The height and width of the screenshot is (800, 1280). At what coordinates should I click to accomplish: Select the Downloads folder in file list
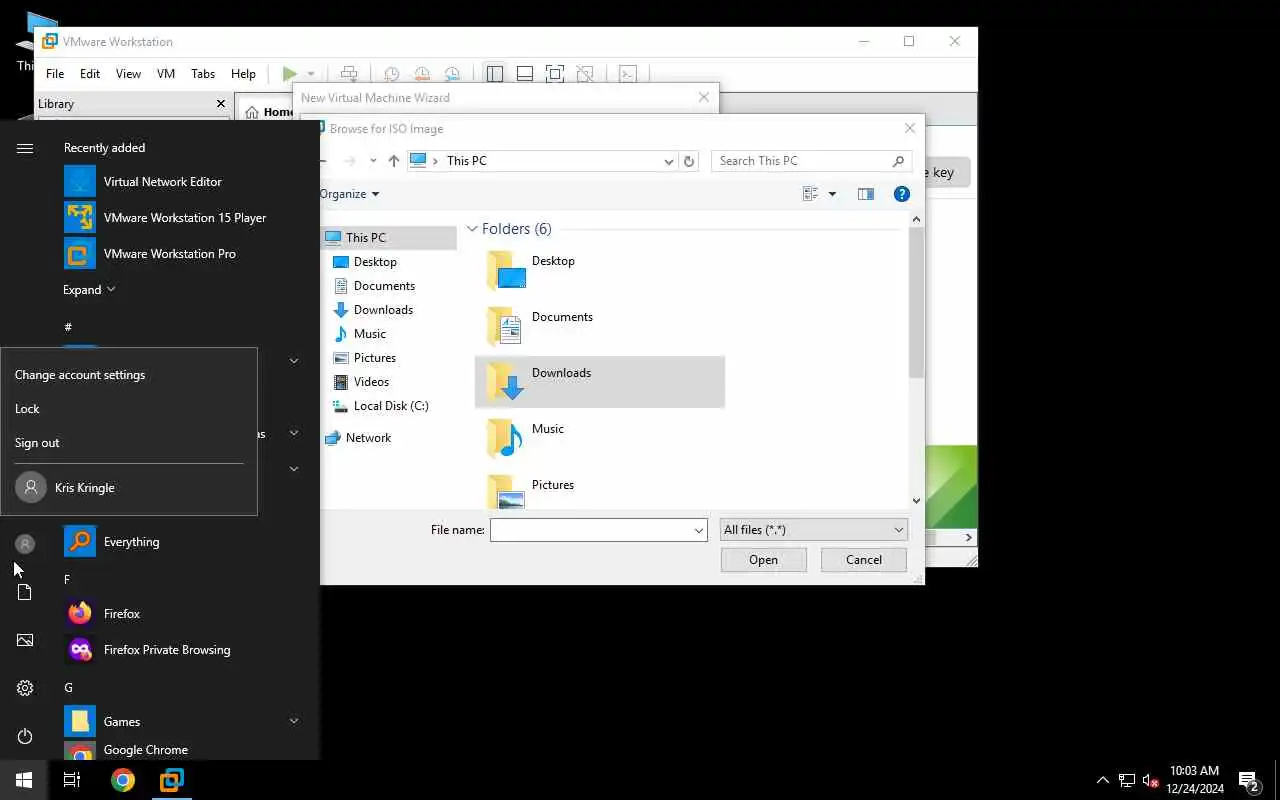[x=599, y=382]
